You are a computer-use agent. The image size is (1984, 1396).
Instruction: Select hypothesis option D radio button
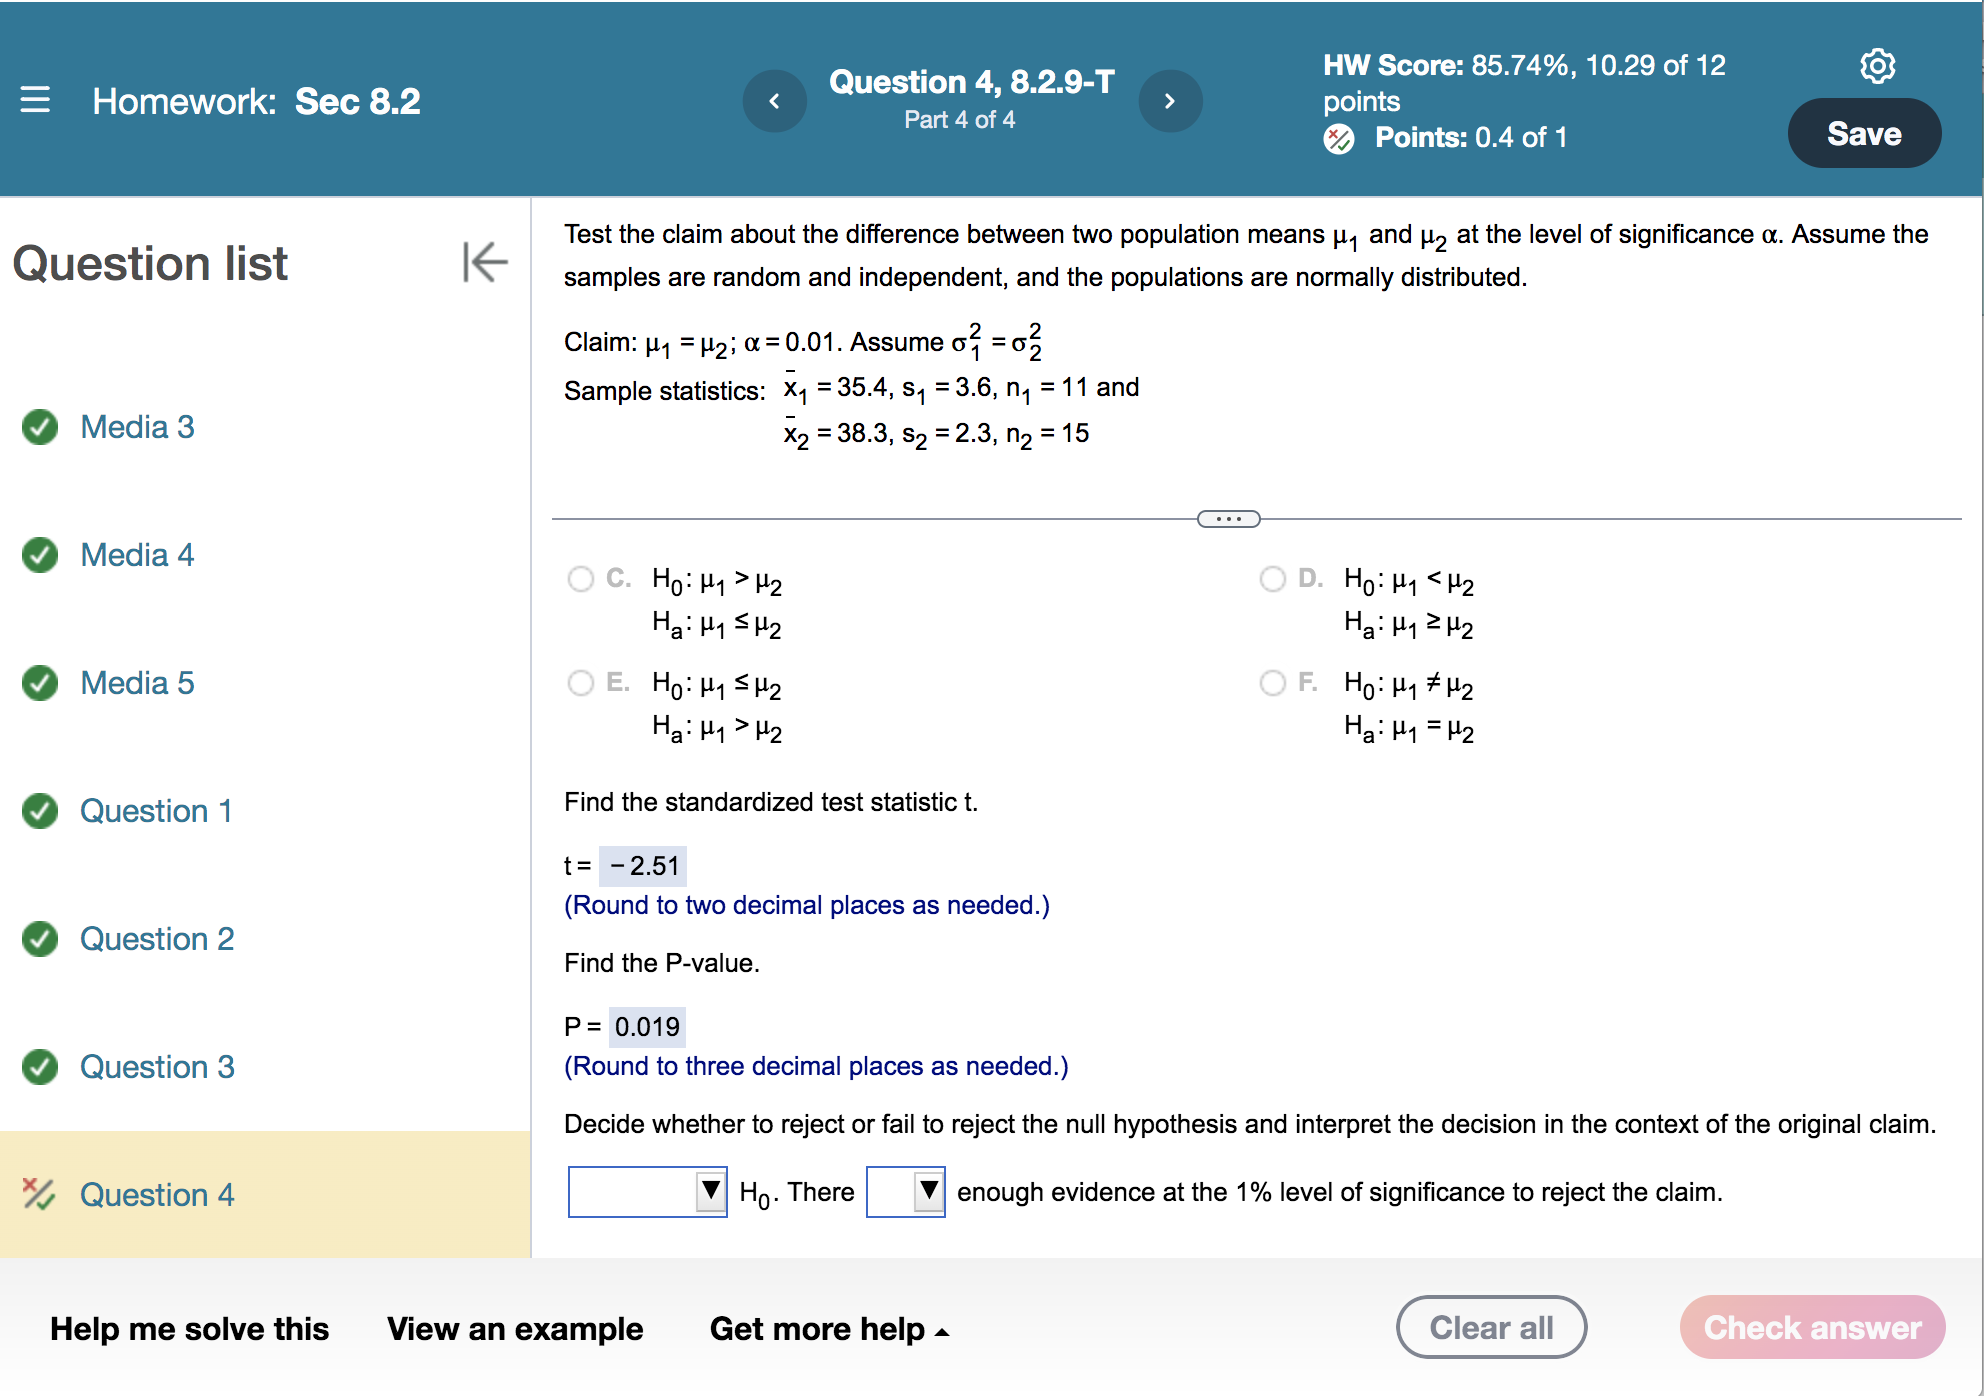point(1272,579)
